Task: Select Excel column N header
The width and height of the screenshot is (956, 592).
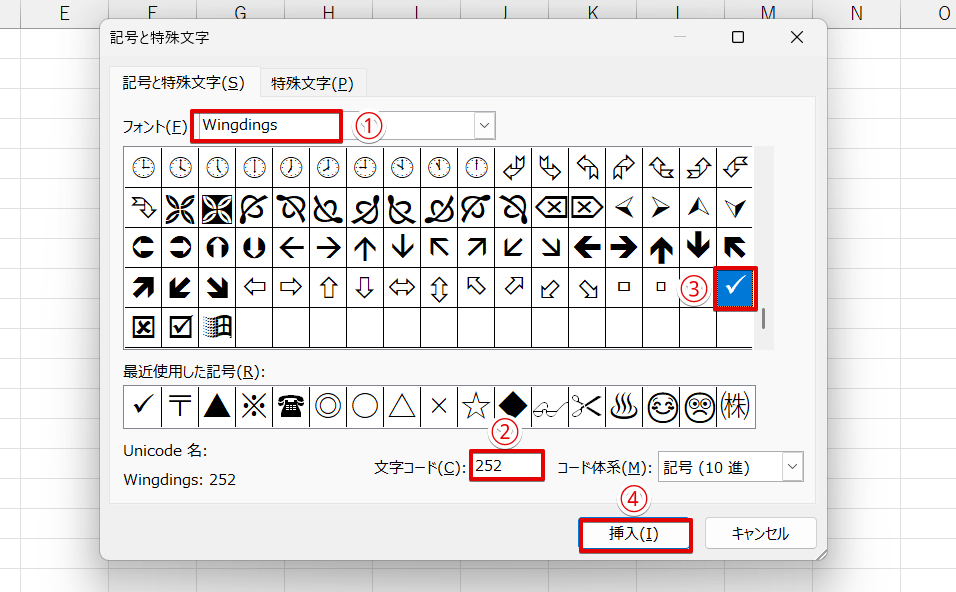Action: click(x=857, y=13)
